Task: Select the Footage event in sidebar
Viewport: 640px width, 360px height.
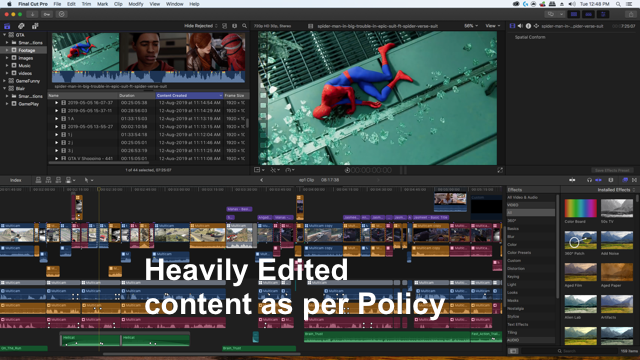Action: pos(23,50)
